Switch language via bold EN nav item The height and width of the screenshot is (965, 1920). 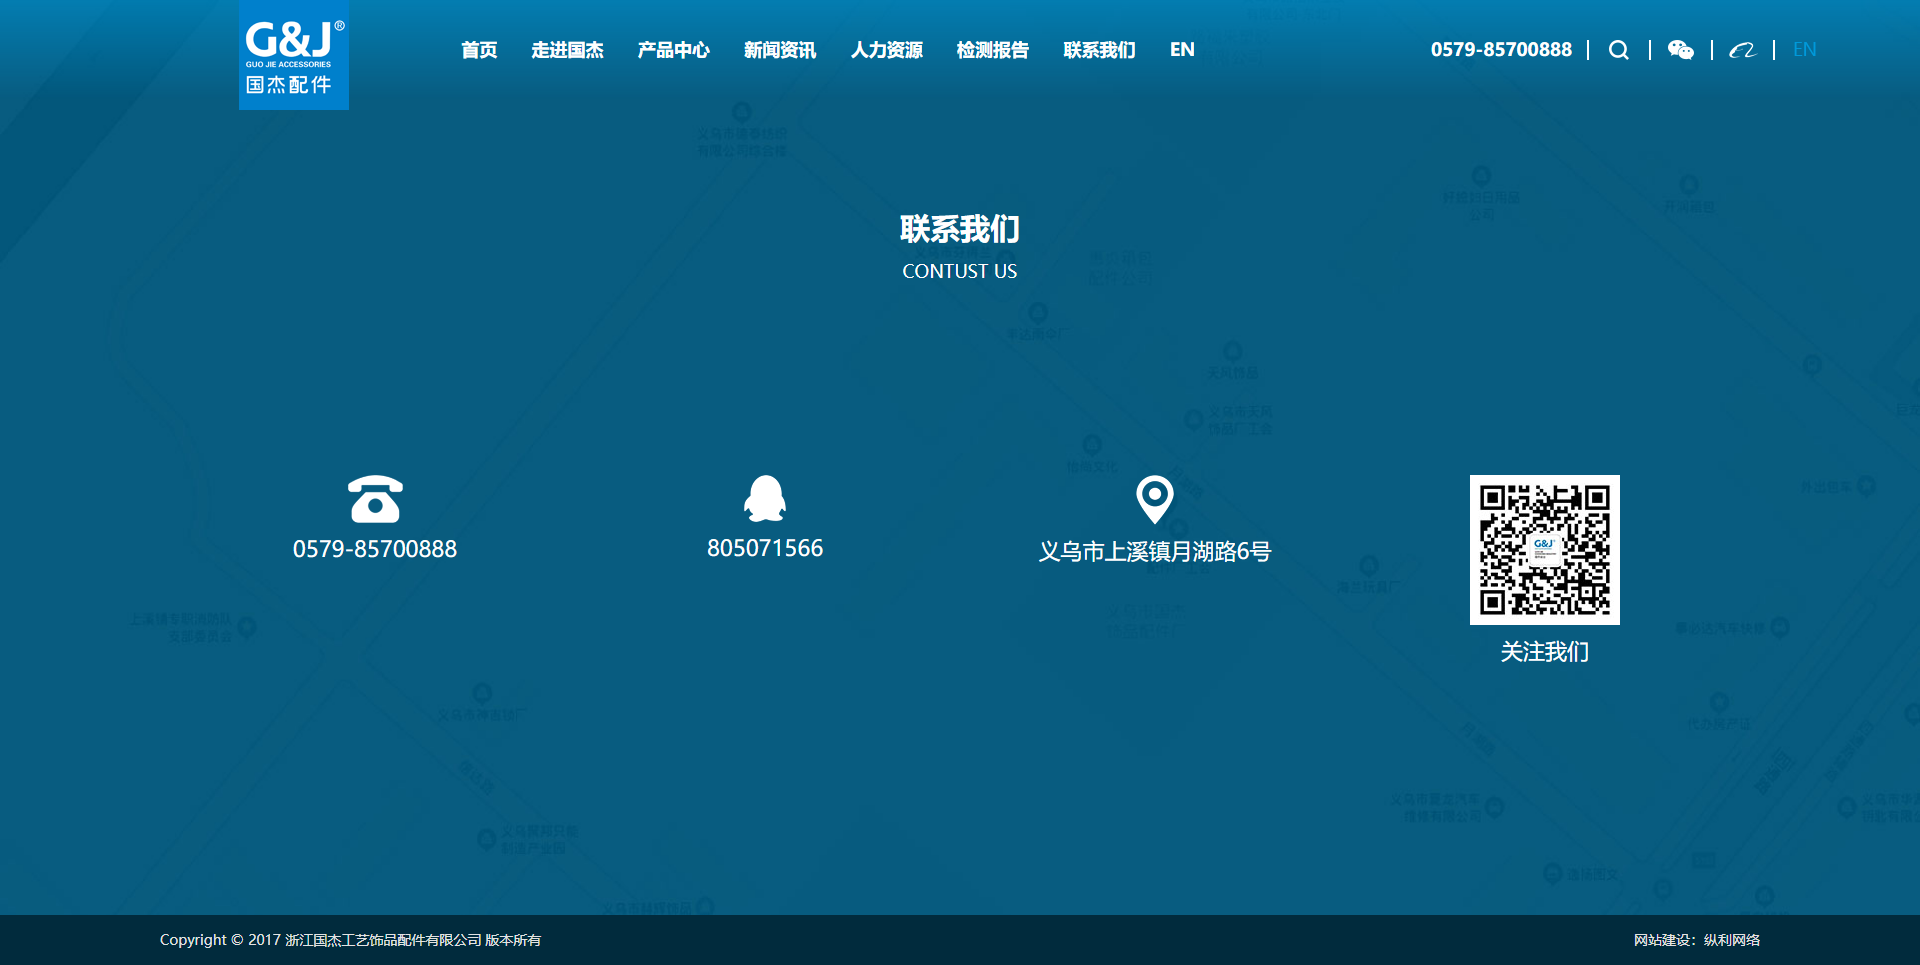coord(1182,50)
